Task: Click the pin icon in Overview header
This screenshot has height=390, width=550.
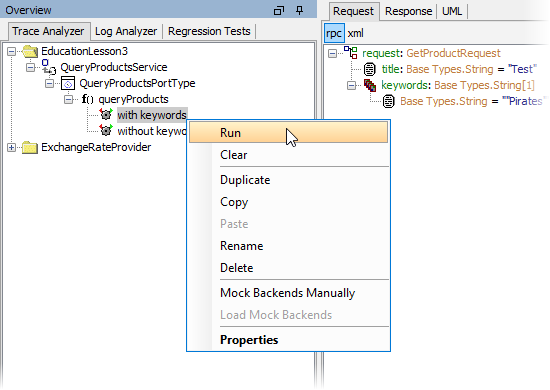Action: point(299,10)
